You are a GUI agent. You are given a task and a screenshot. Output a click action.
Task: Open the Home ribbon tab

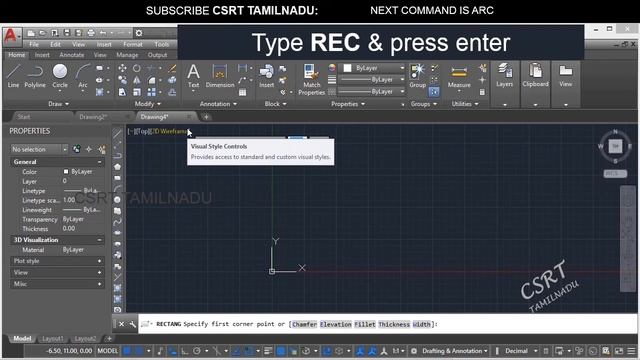point(17,55)
